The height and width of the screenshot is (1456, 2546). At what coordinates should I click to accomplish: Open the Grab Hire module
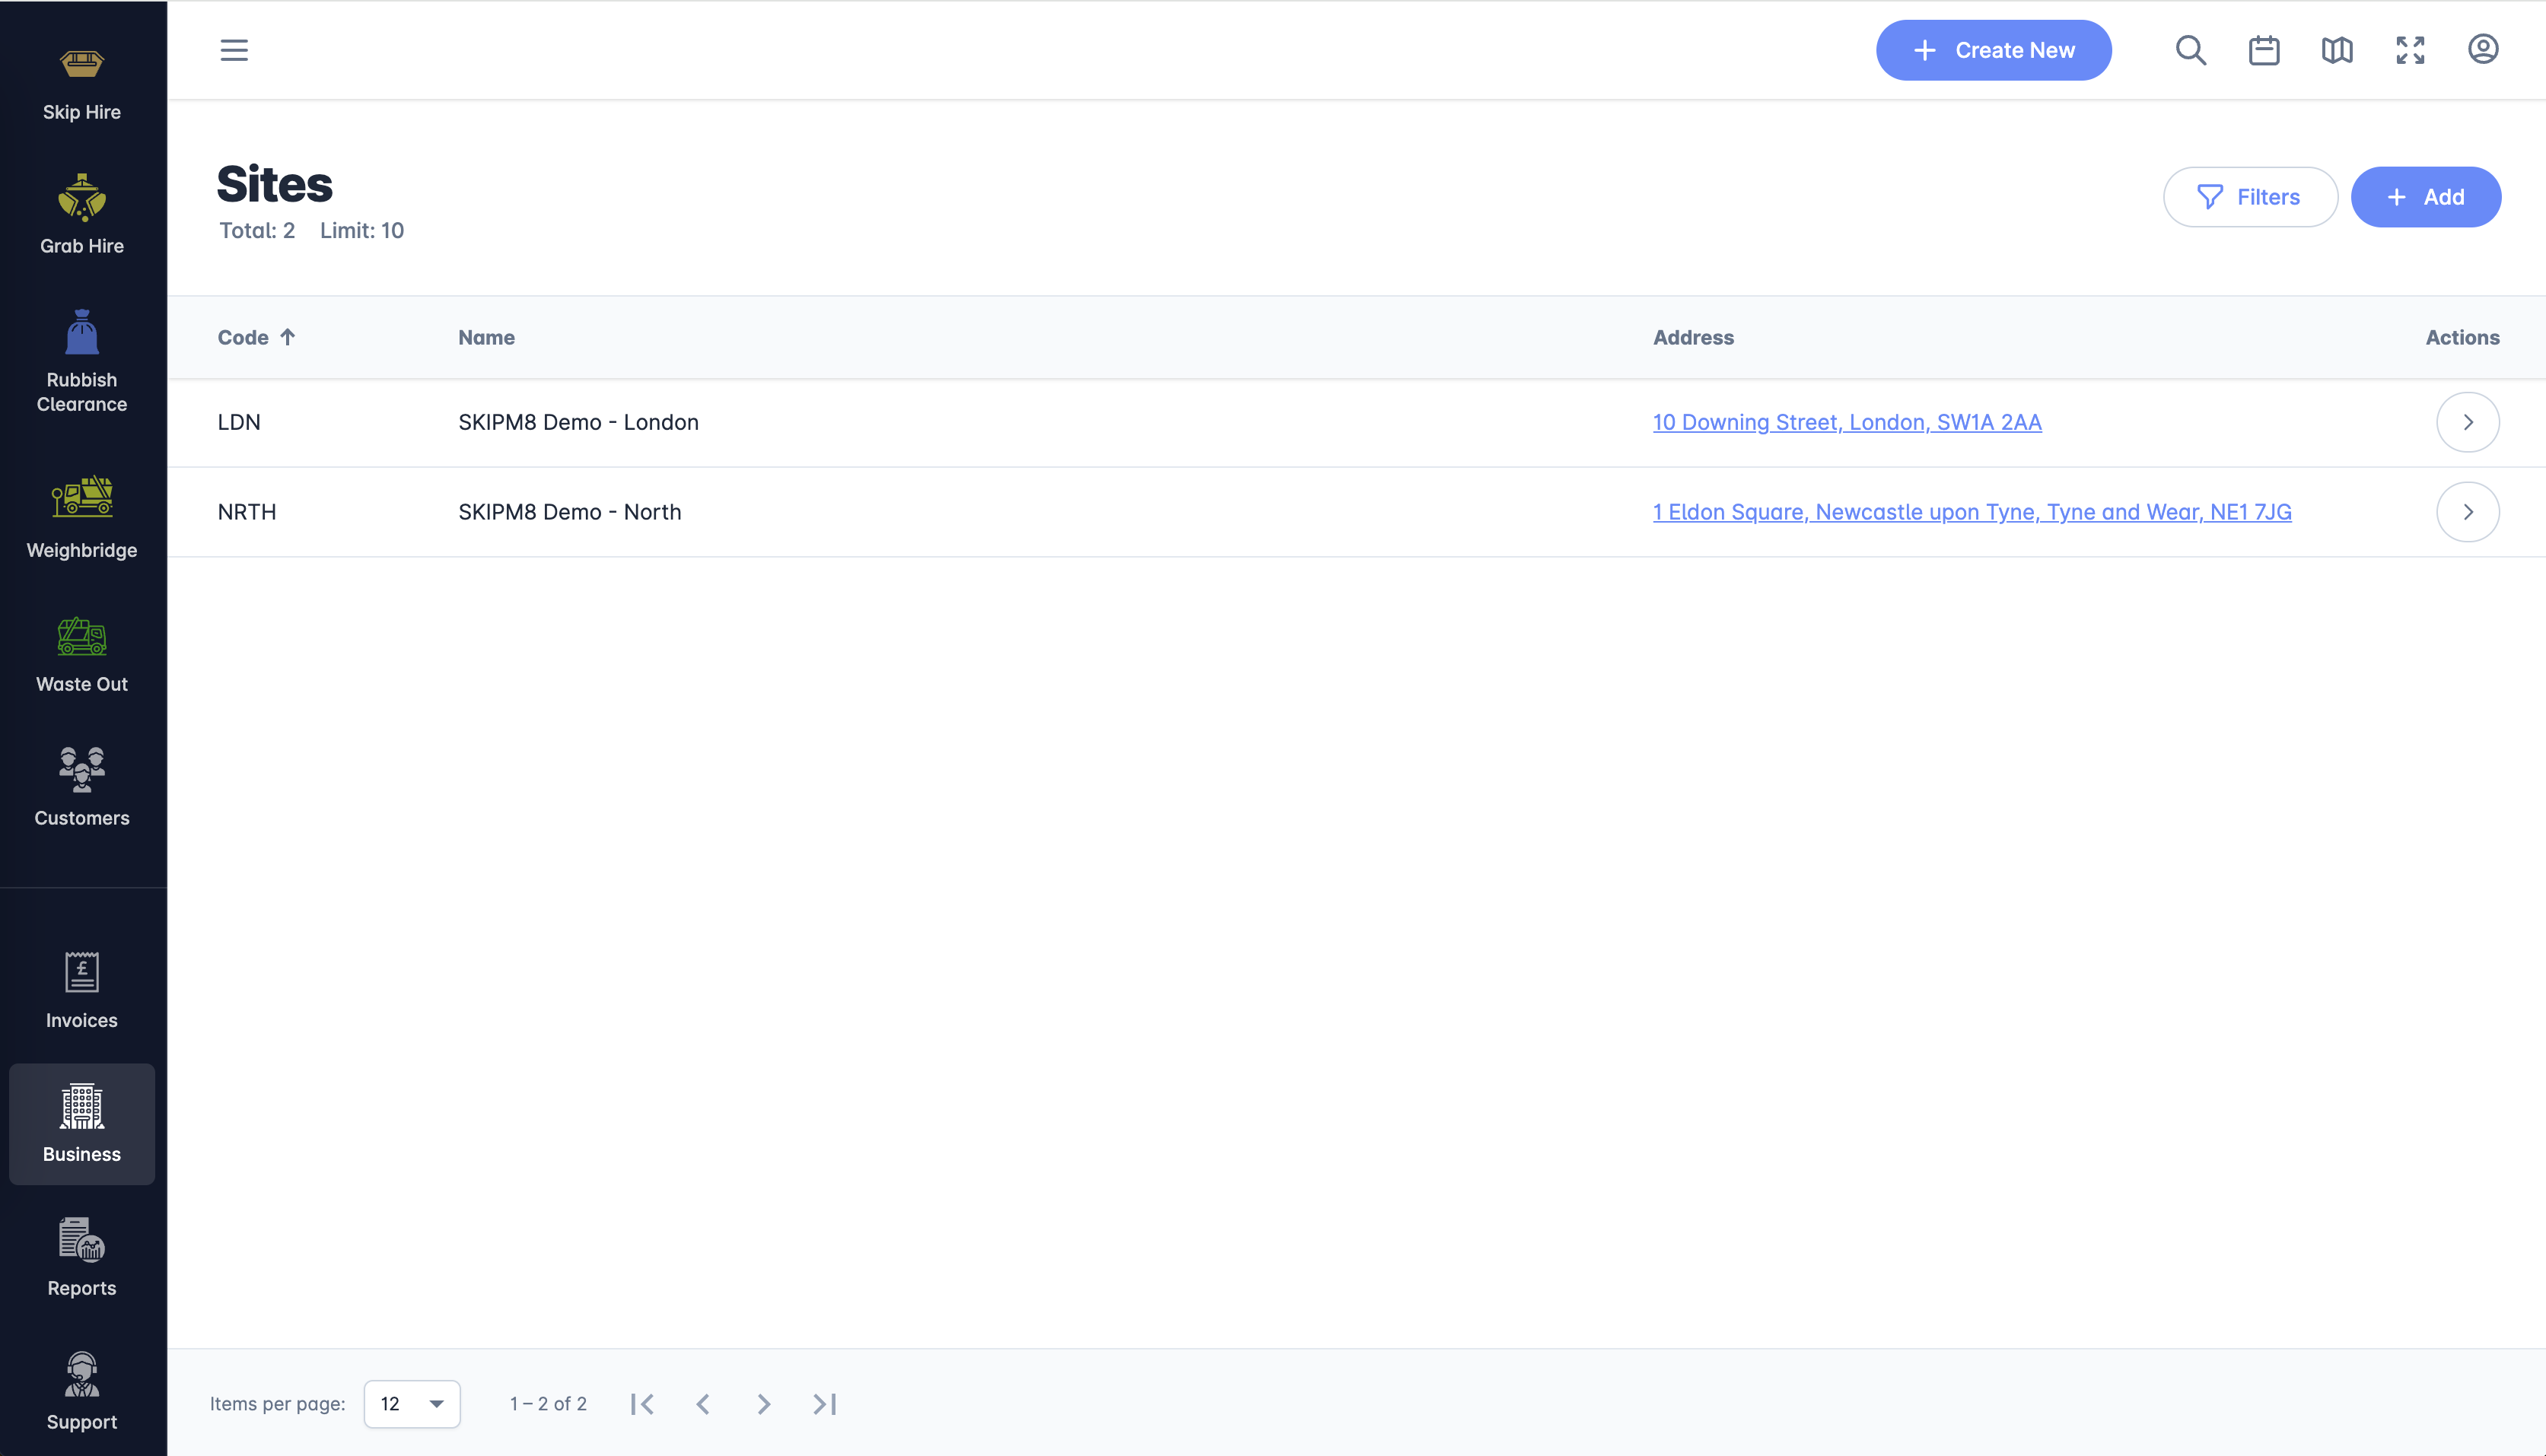82,215
